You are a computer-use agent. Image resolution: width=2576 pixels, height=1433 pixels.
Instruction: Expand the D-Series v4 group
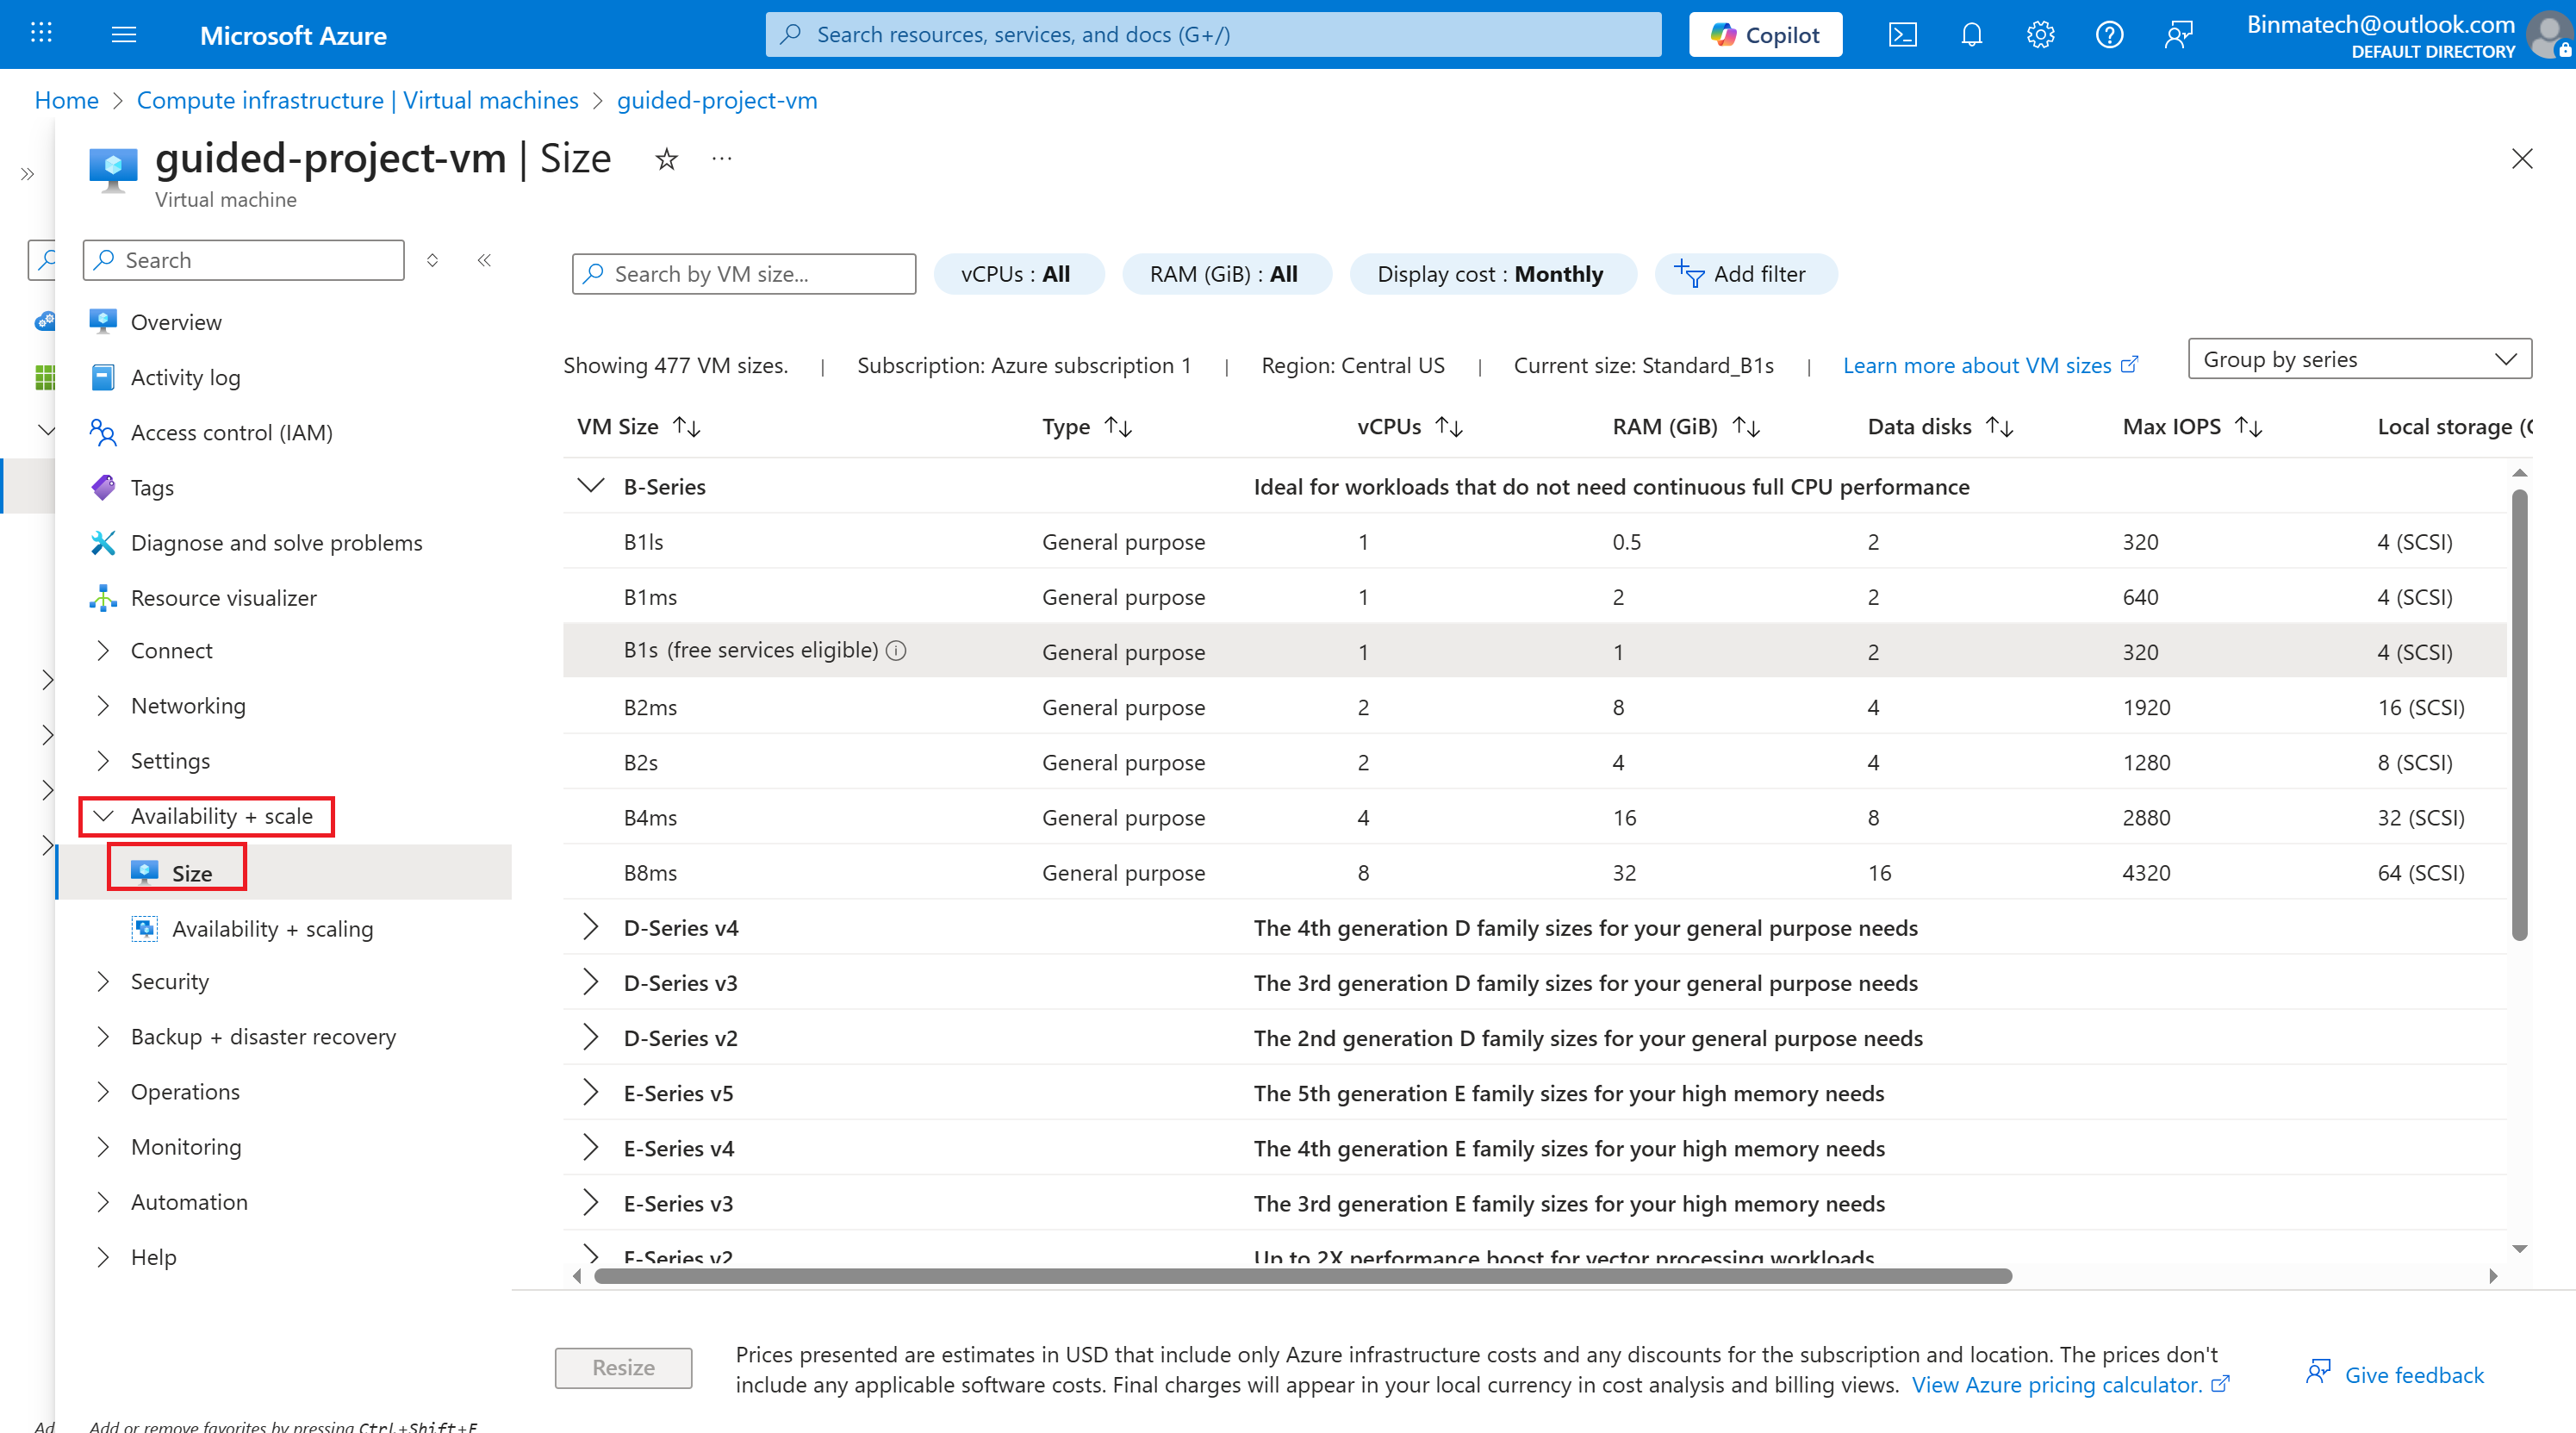click(591, 927)
